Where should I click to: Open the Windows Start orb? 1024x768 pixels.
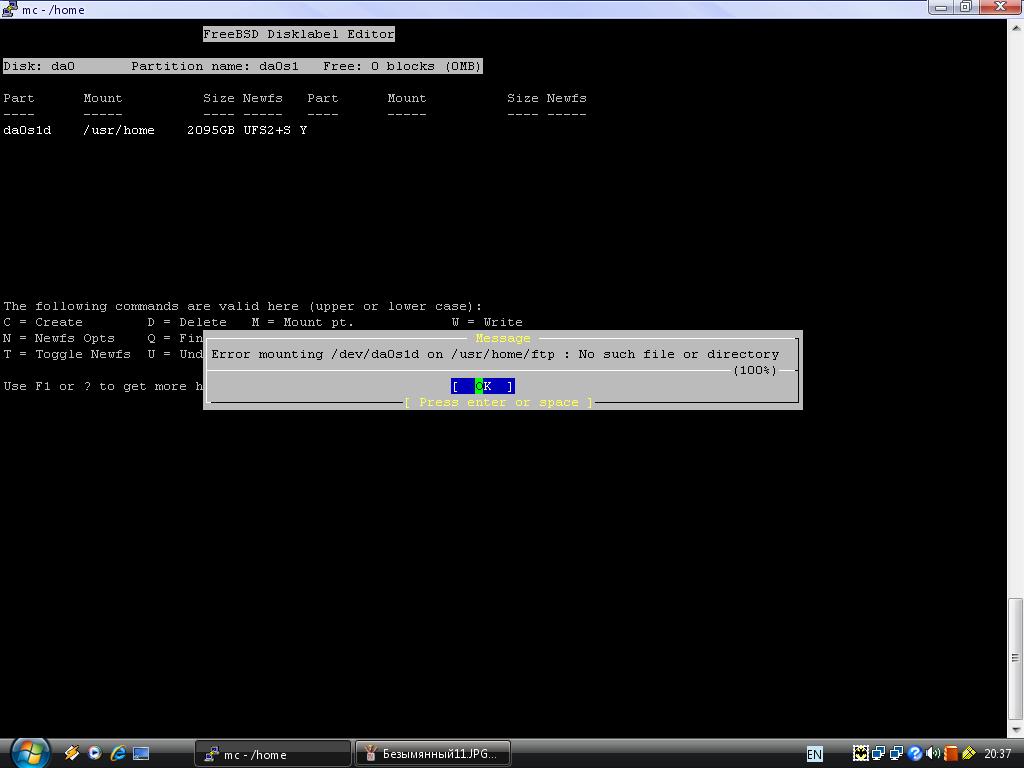(x=29, y=752)
